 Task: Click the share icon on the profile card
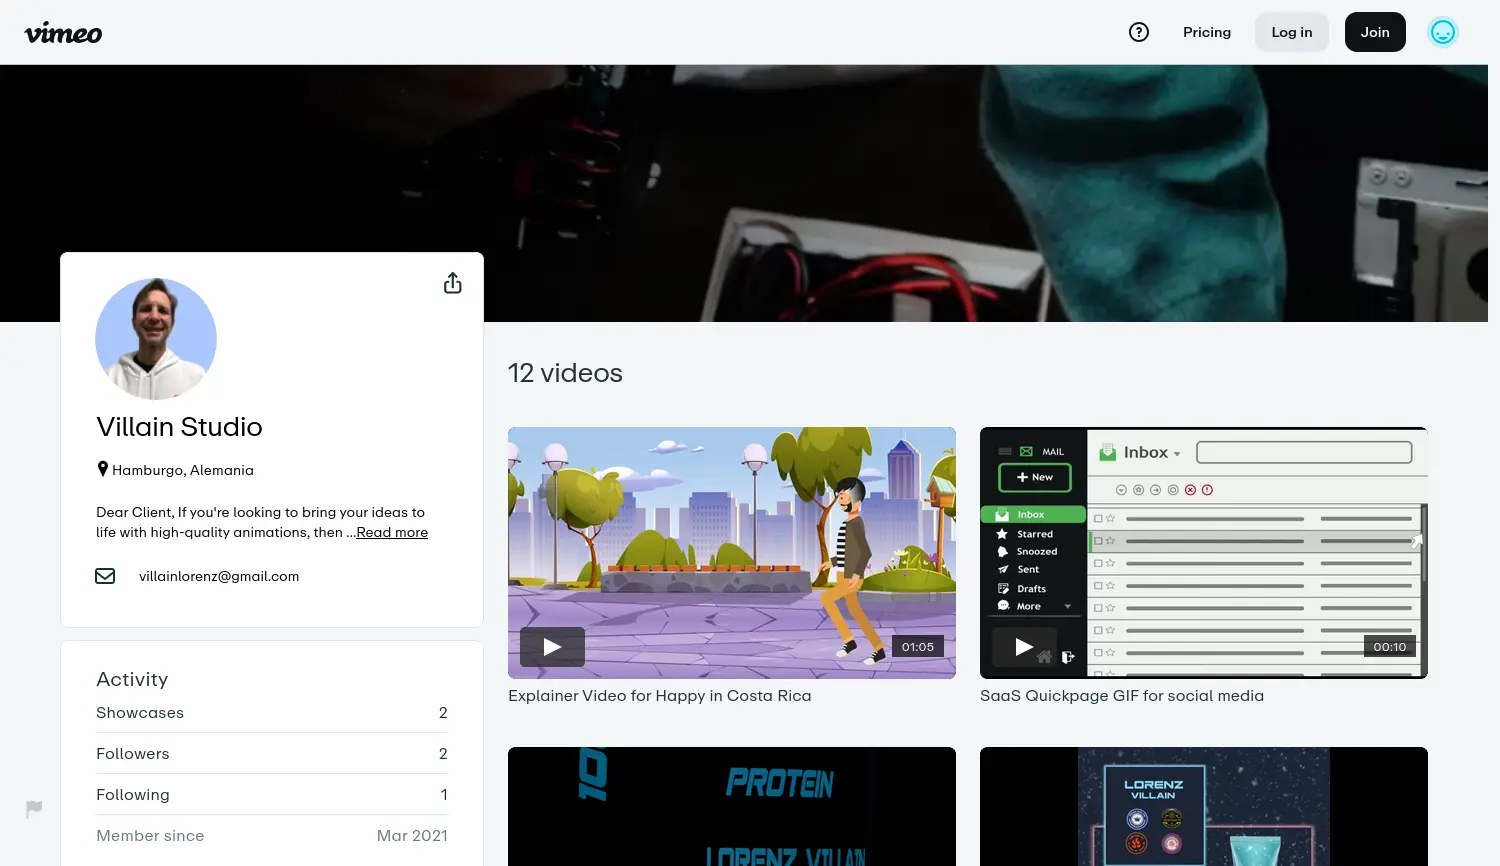[x=452, y=283]
